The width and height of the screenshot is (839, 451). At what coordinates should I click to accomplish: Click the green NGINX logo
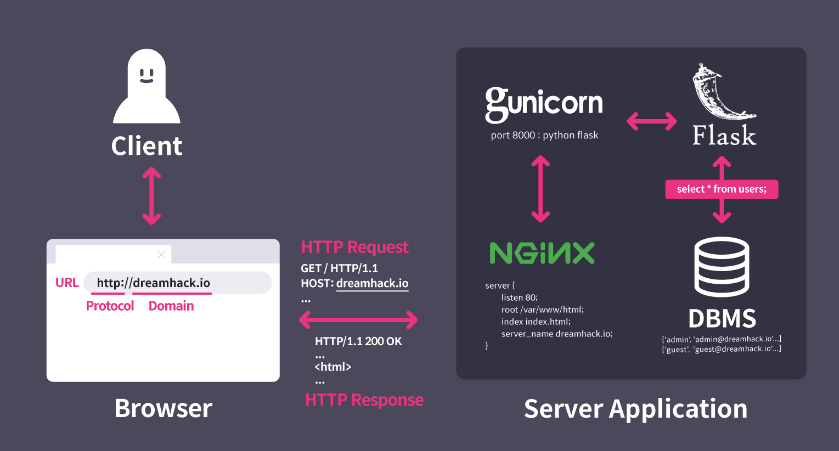(542, 253)
